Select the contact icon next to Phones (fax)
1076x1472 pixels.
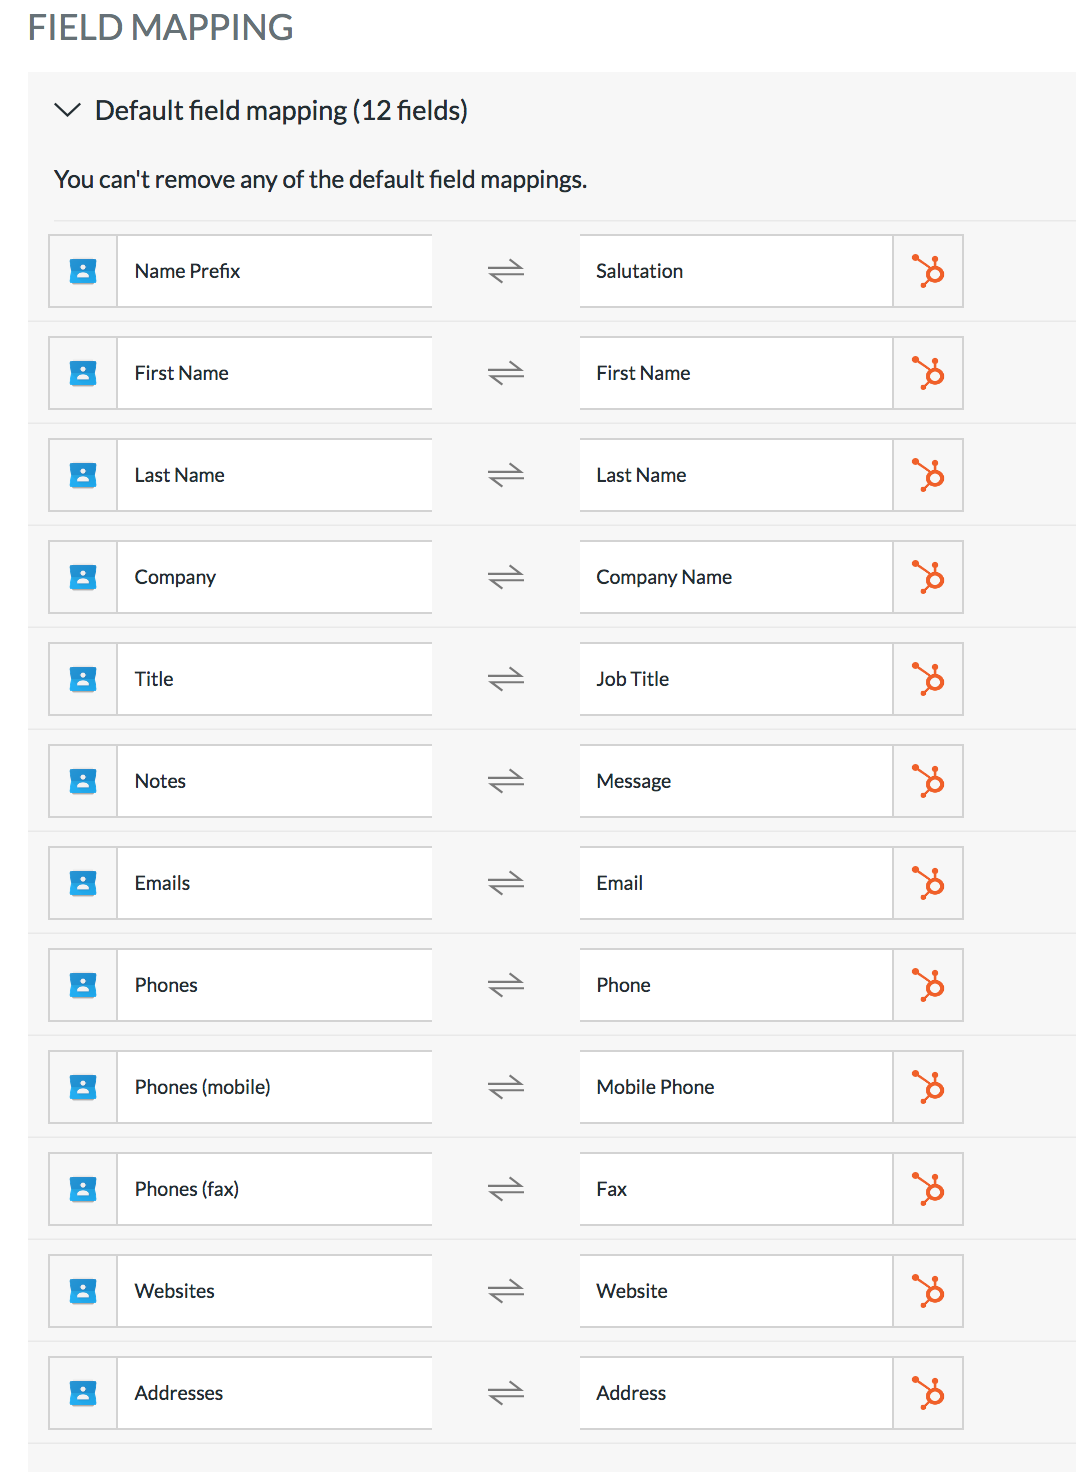pos(83,1189)
